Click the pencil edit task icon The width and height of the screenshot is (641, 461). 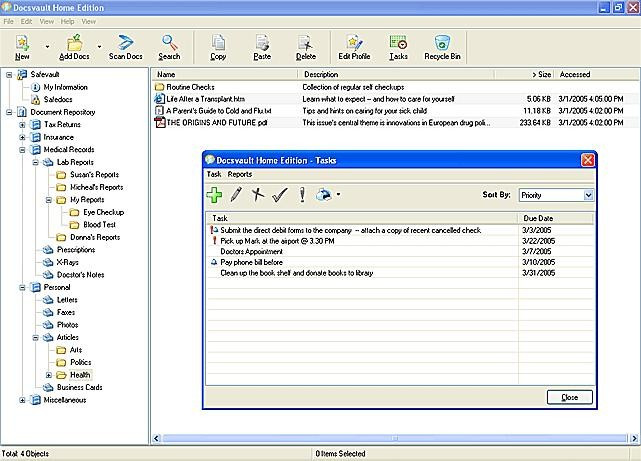236,195
